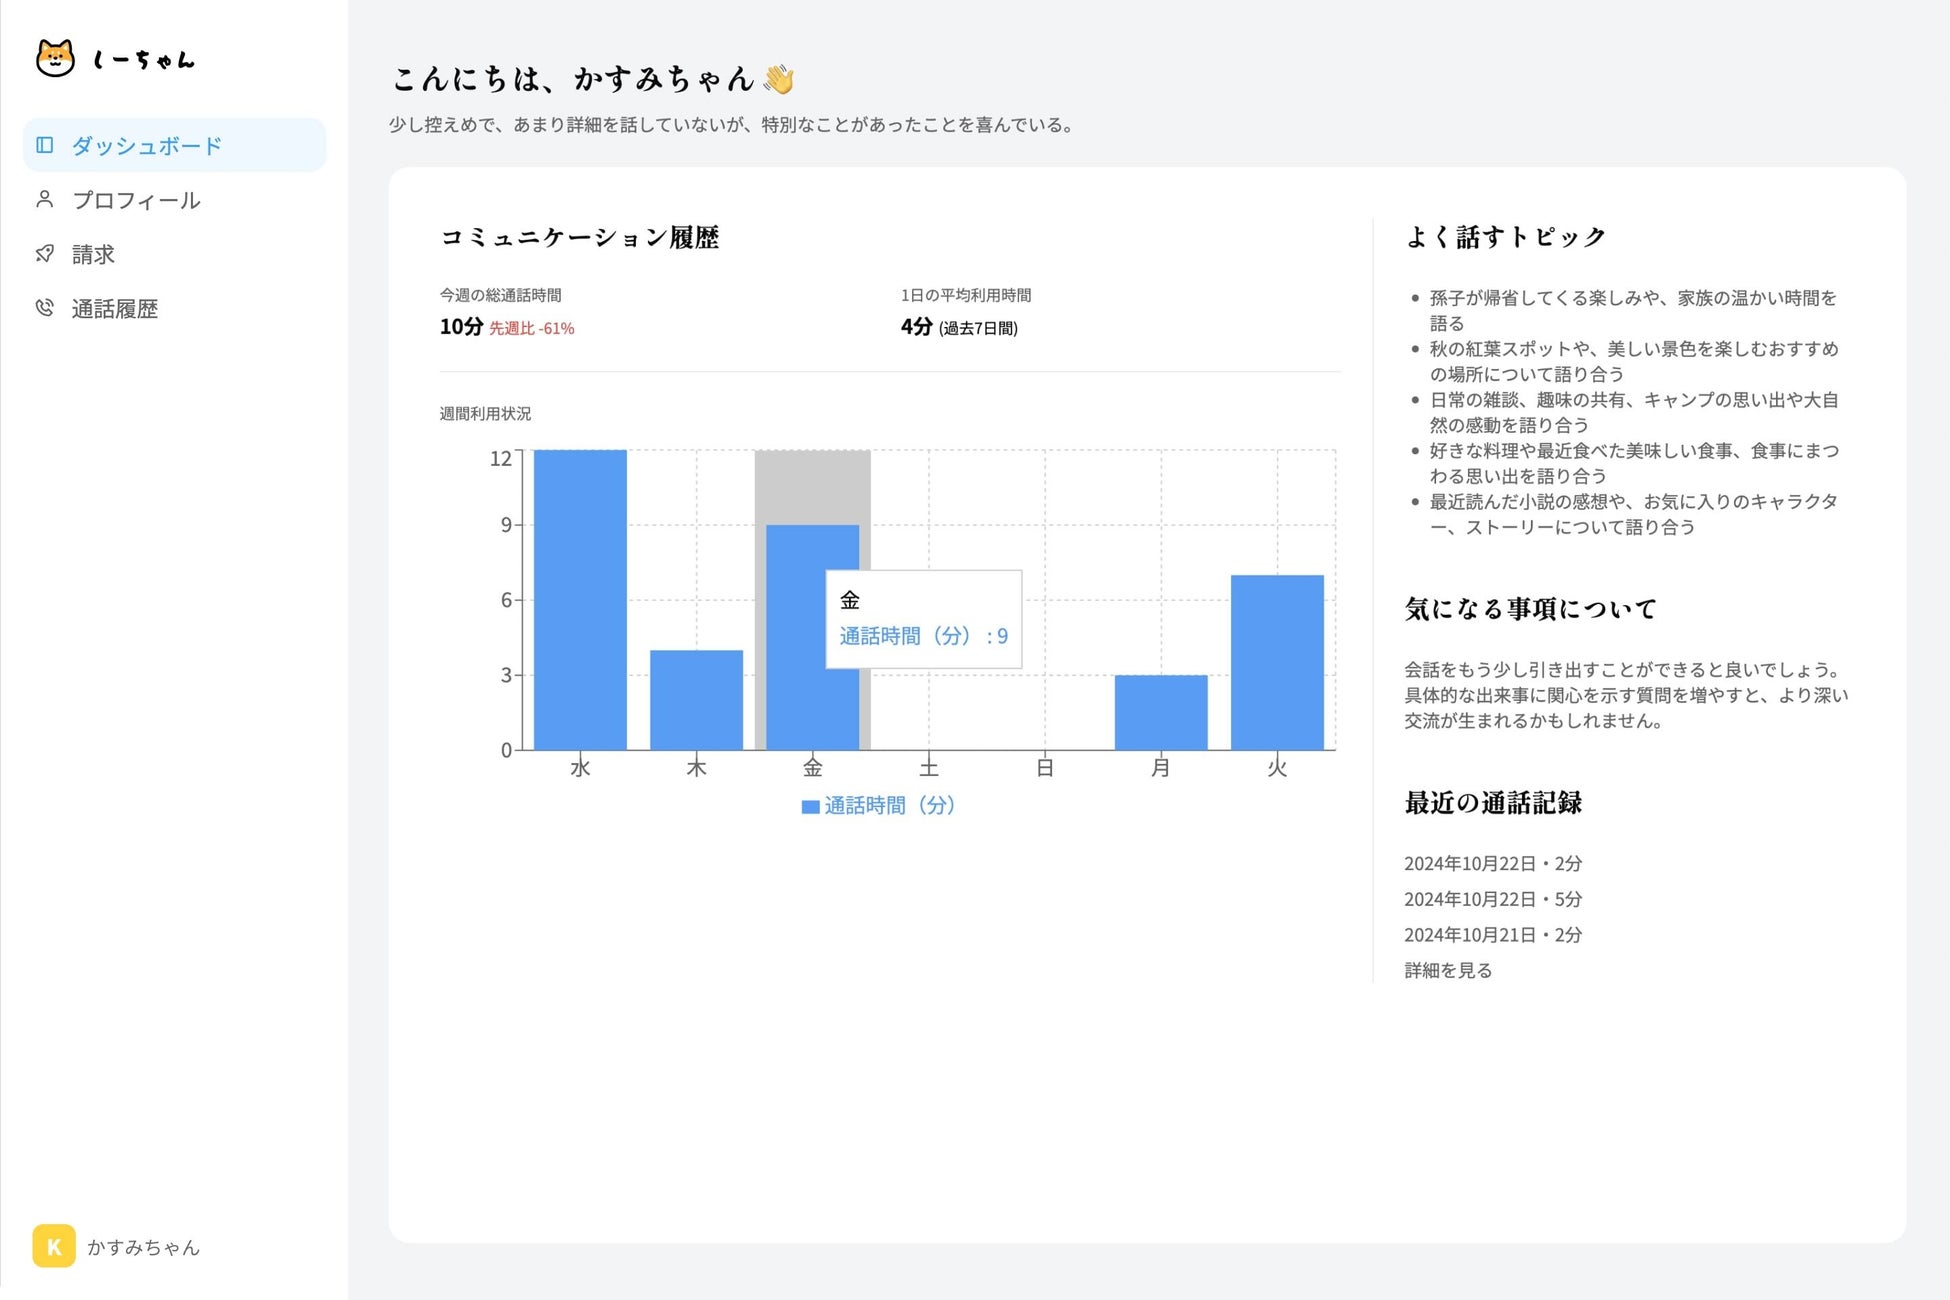Open the ダッシュボード menu item
Viewport: 1950px width, 1300px height.
pyautogui.click(x=146, y=146)
